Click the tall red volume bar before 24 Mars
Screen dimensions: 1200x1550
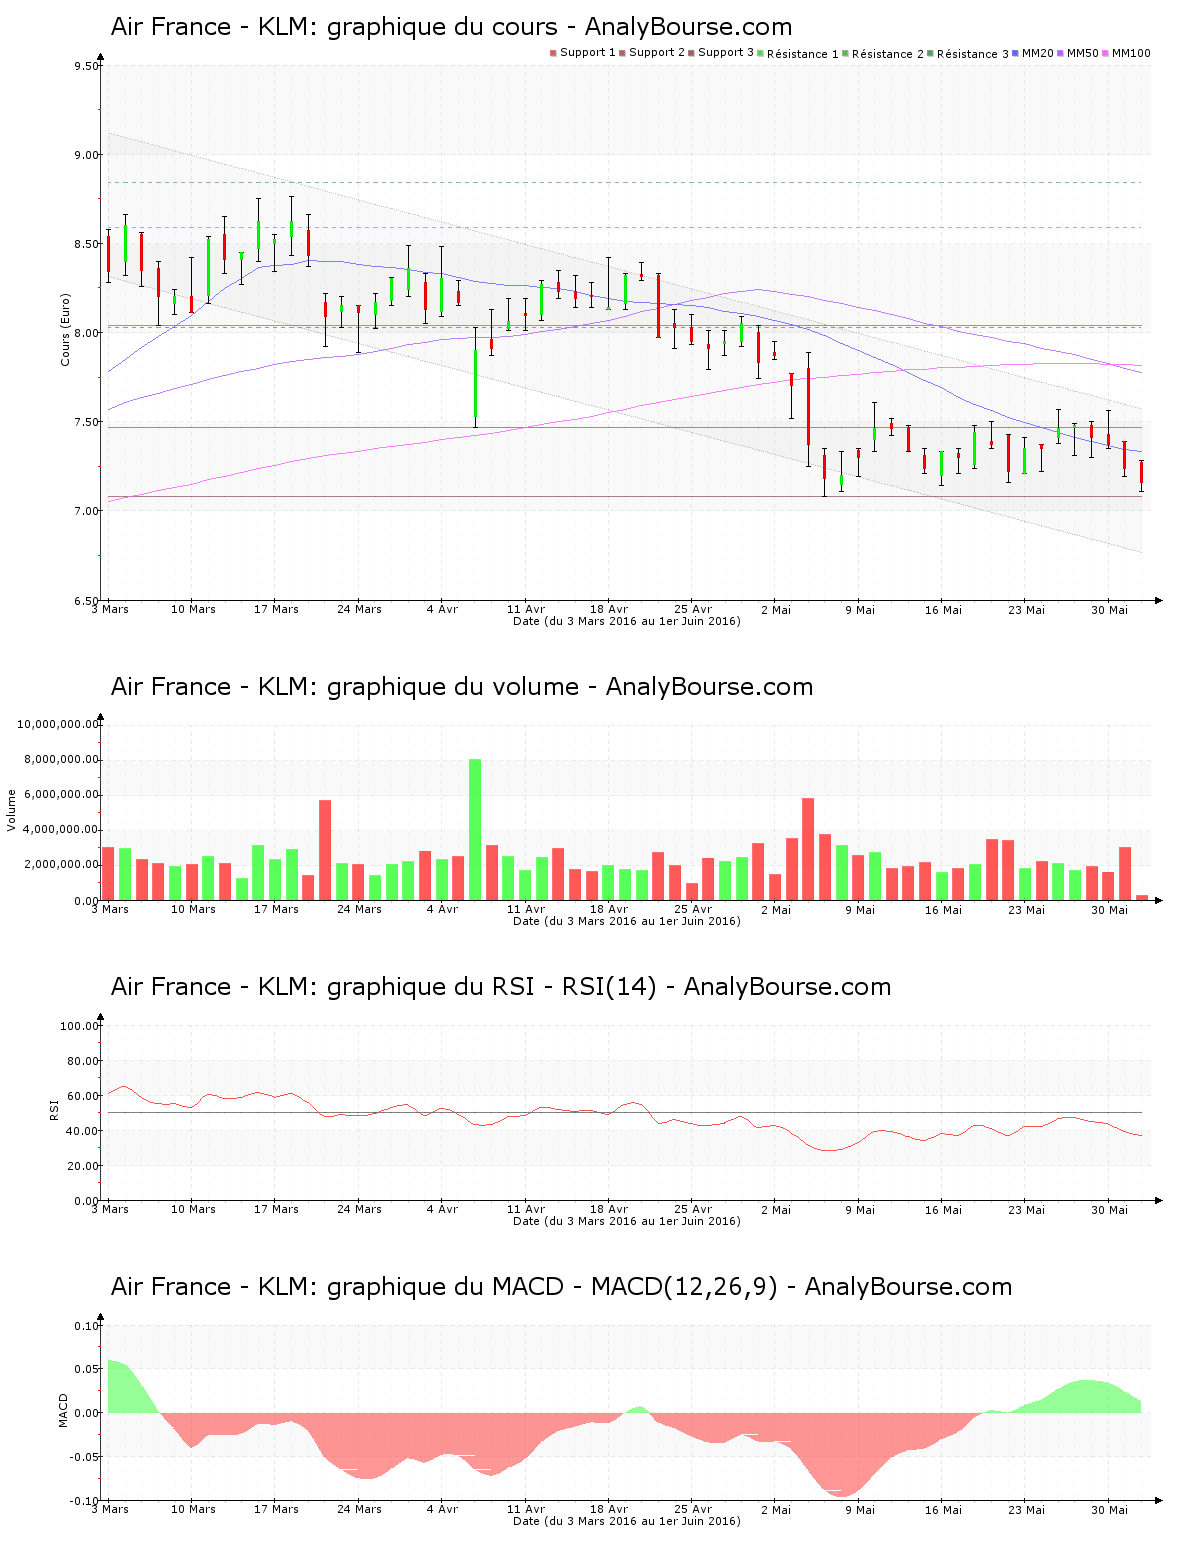(325, 850)
